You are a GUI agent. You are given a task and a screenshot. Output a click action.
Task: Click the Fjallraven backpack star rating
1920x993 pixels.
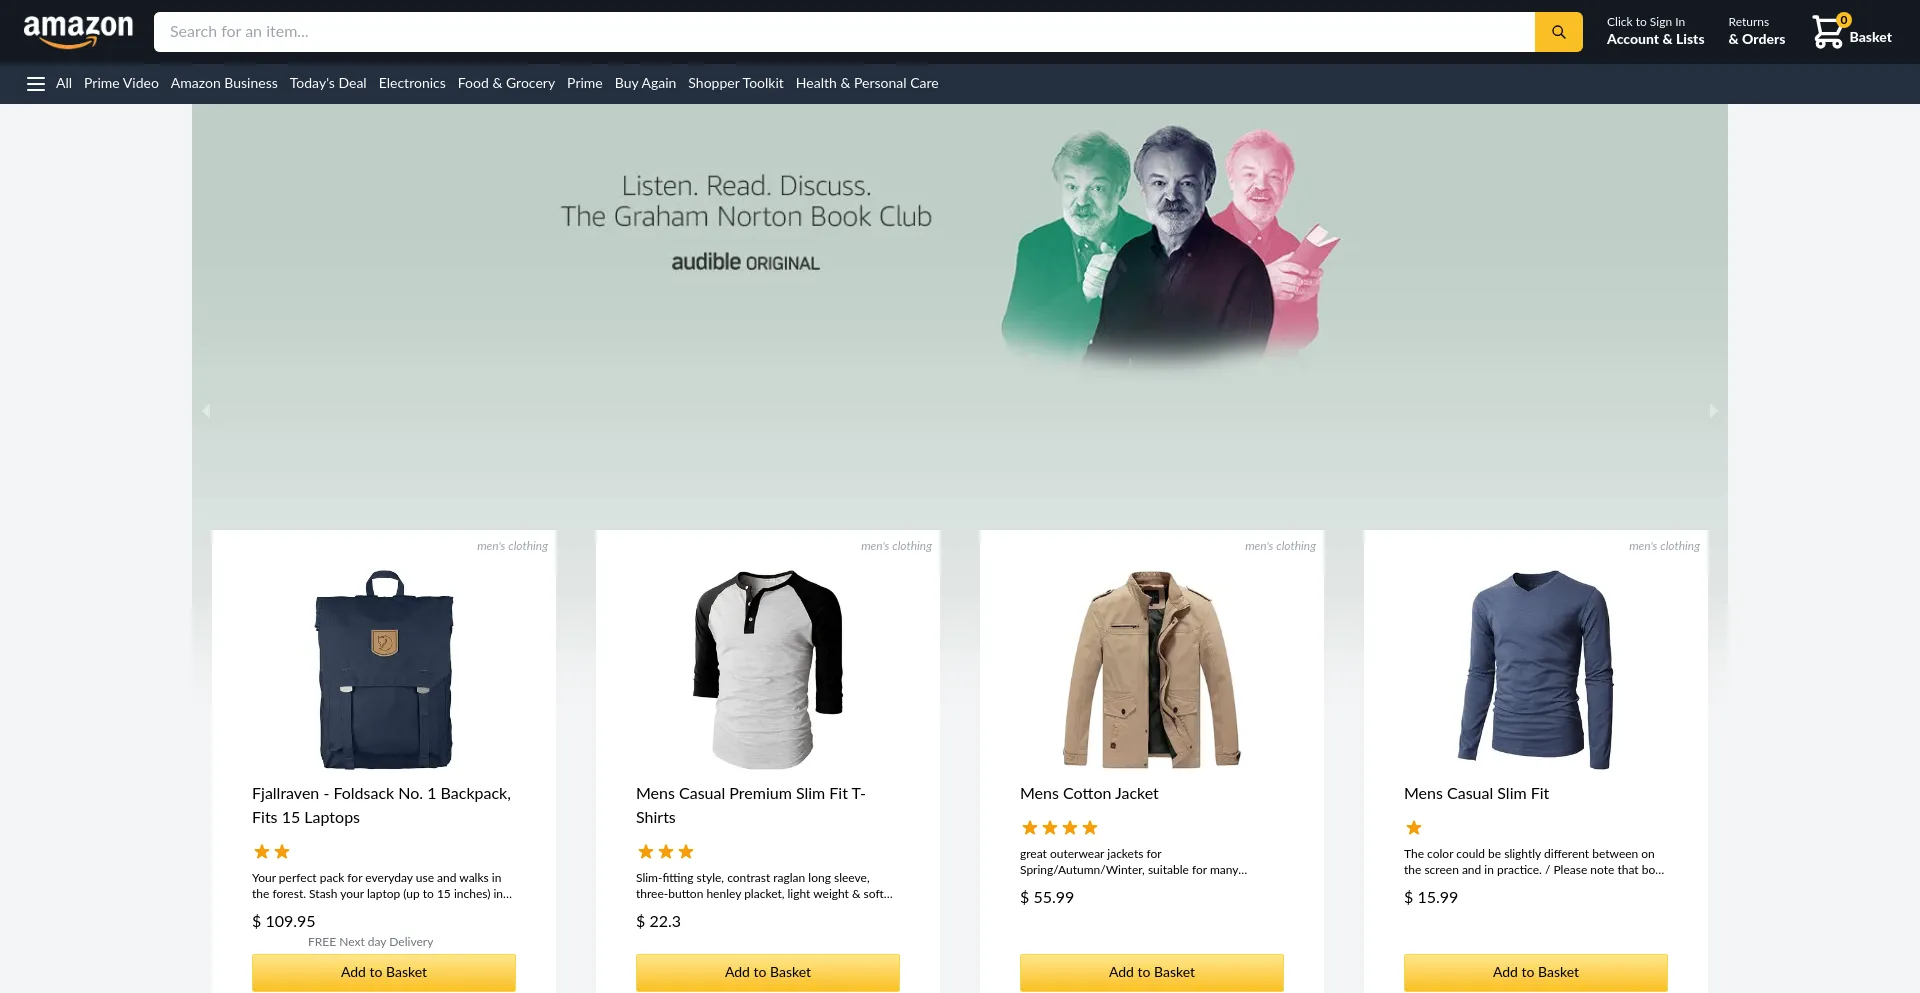coord(272,852)
